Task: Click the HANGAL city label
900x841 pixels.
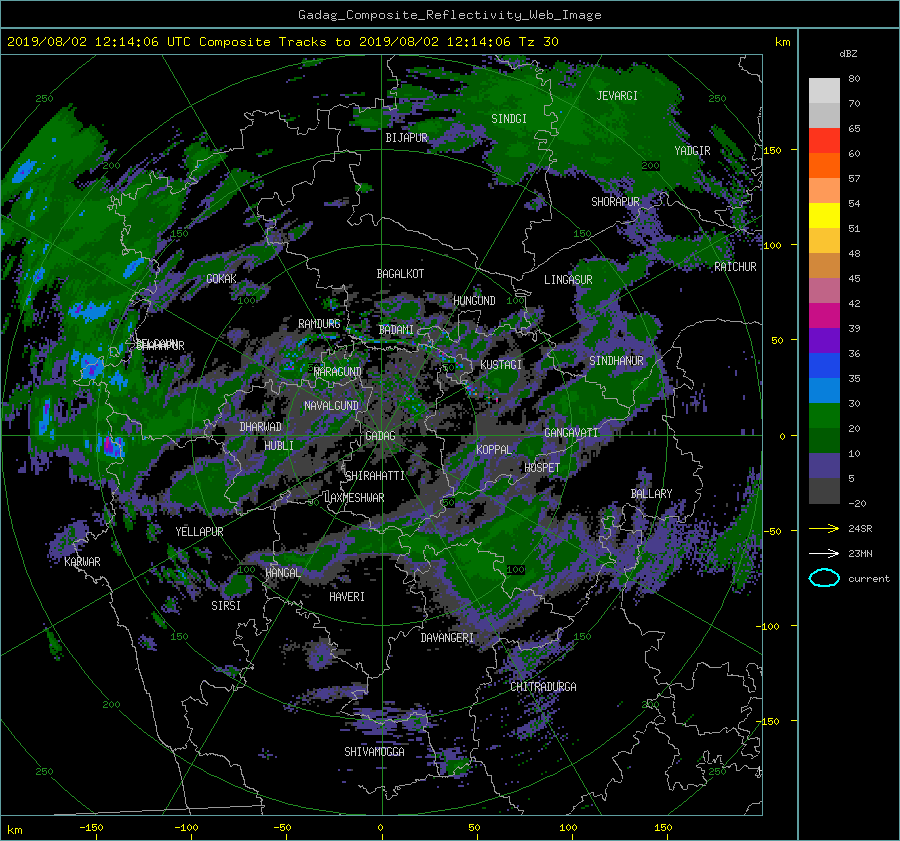Action: click(282, 573)
